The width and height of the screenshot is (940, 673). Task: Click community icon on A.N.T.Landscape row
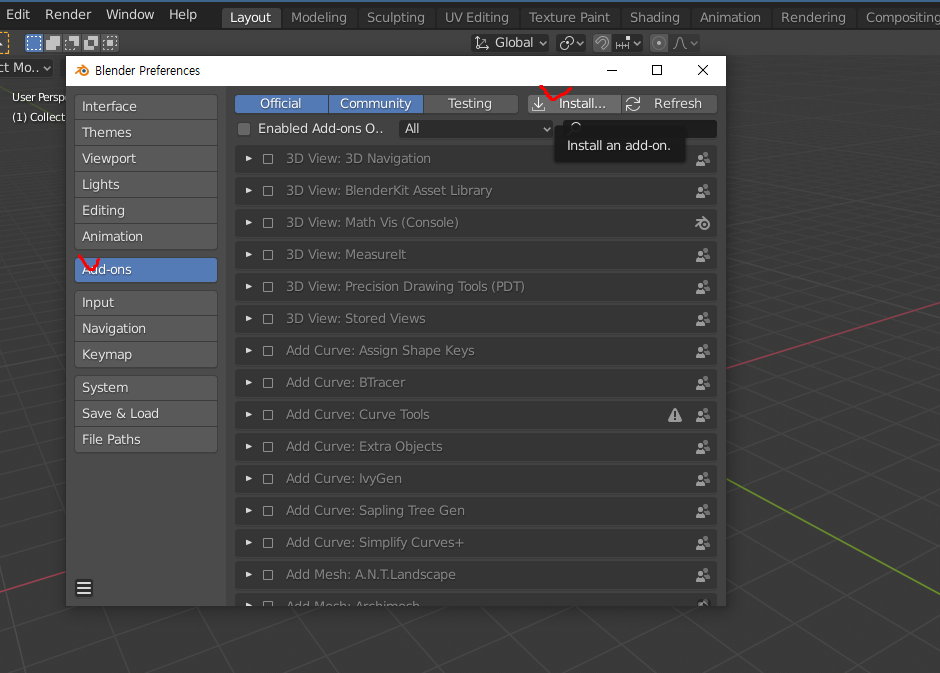coord(703,575)
